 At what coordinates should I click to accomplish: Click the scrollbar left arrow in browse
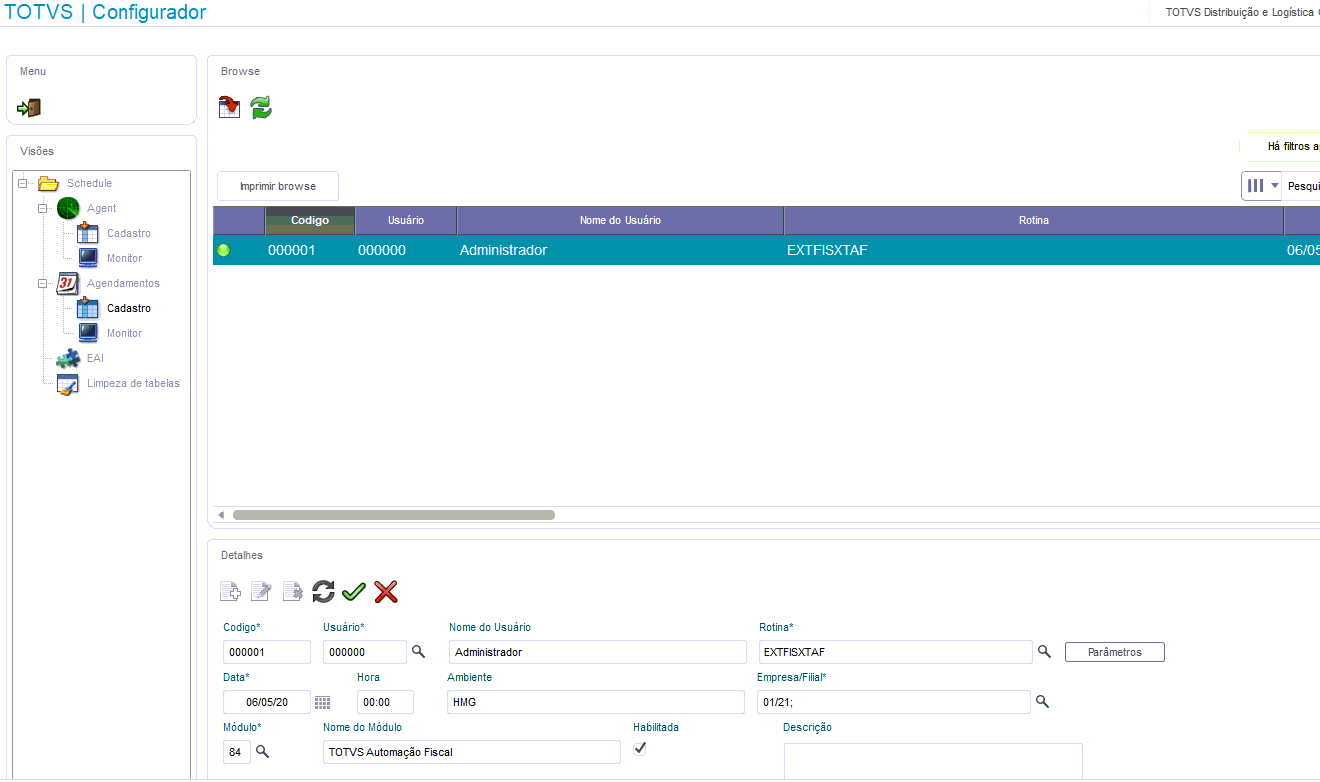[x=221, y=515]
